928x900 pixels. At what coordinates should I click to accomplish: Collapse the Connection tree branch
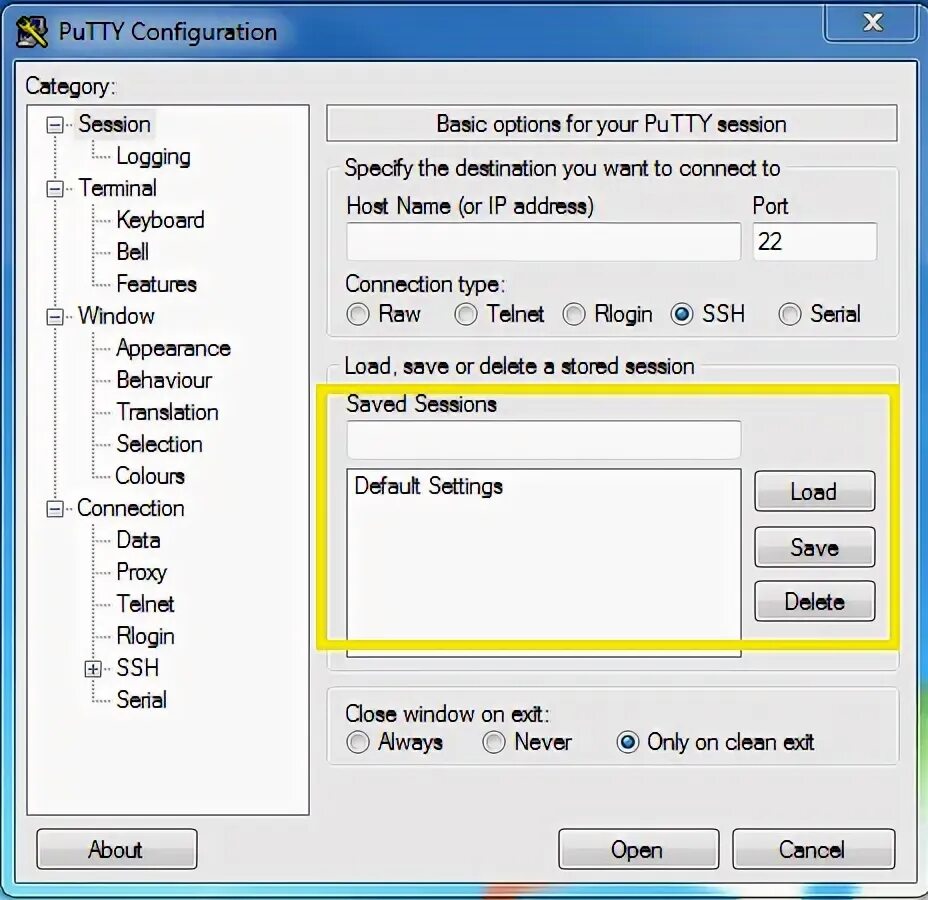point(56,508)
